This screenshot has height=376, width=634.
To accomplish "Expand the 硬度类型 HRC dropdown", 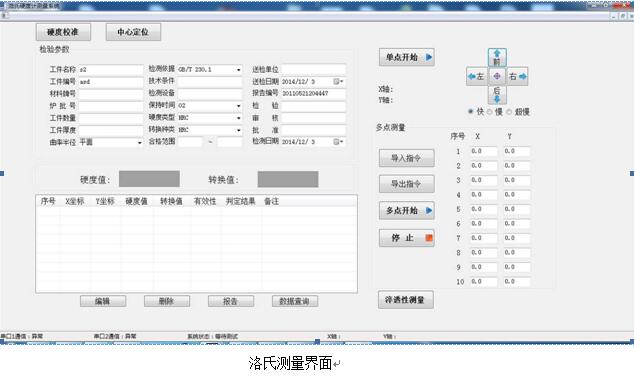I will [238, 118].
